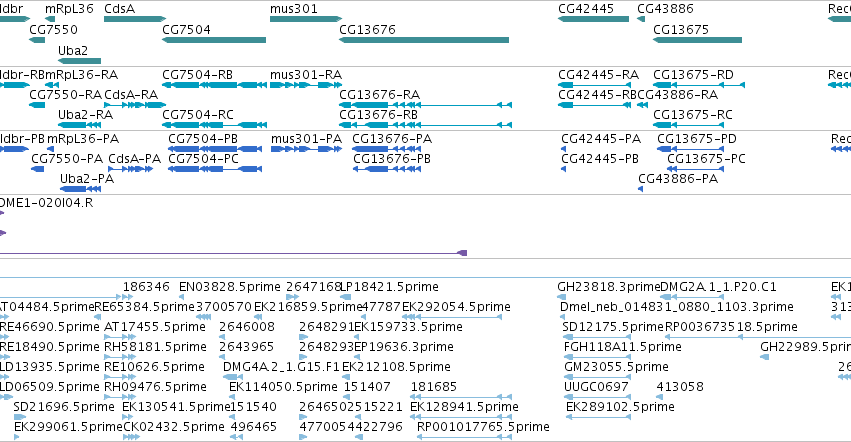Screen dimensions: 851x442
Task: Click transcript label mRpL36-RA
Action: [x=81, y=75]
